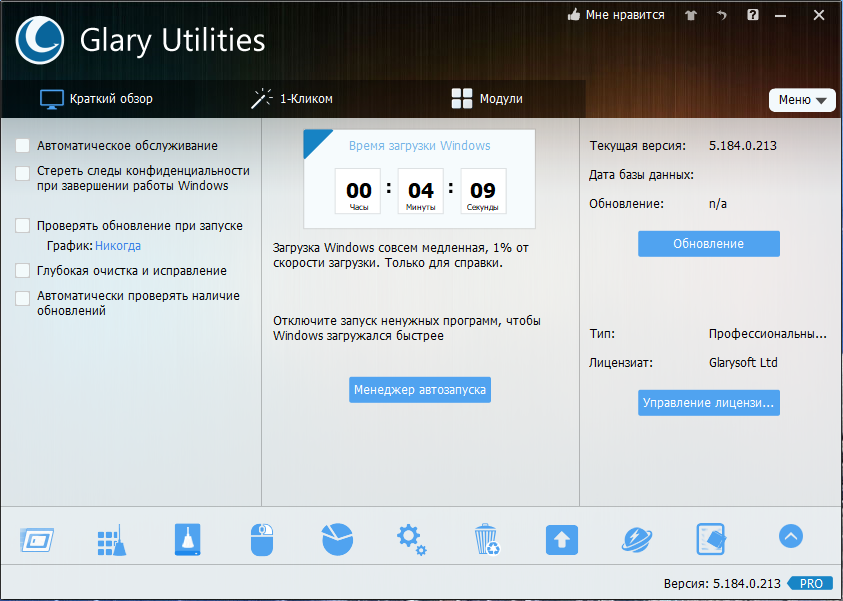The height and width of the screenshot is (601, 843).
Task: Click licensee value 'Glarysoft Ltd'
Action: (743, 362)
